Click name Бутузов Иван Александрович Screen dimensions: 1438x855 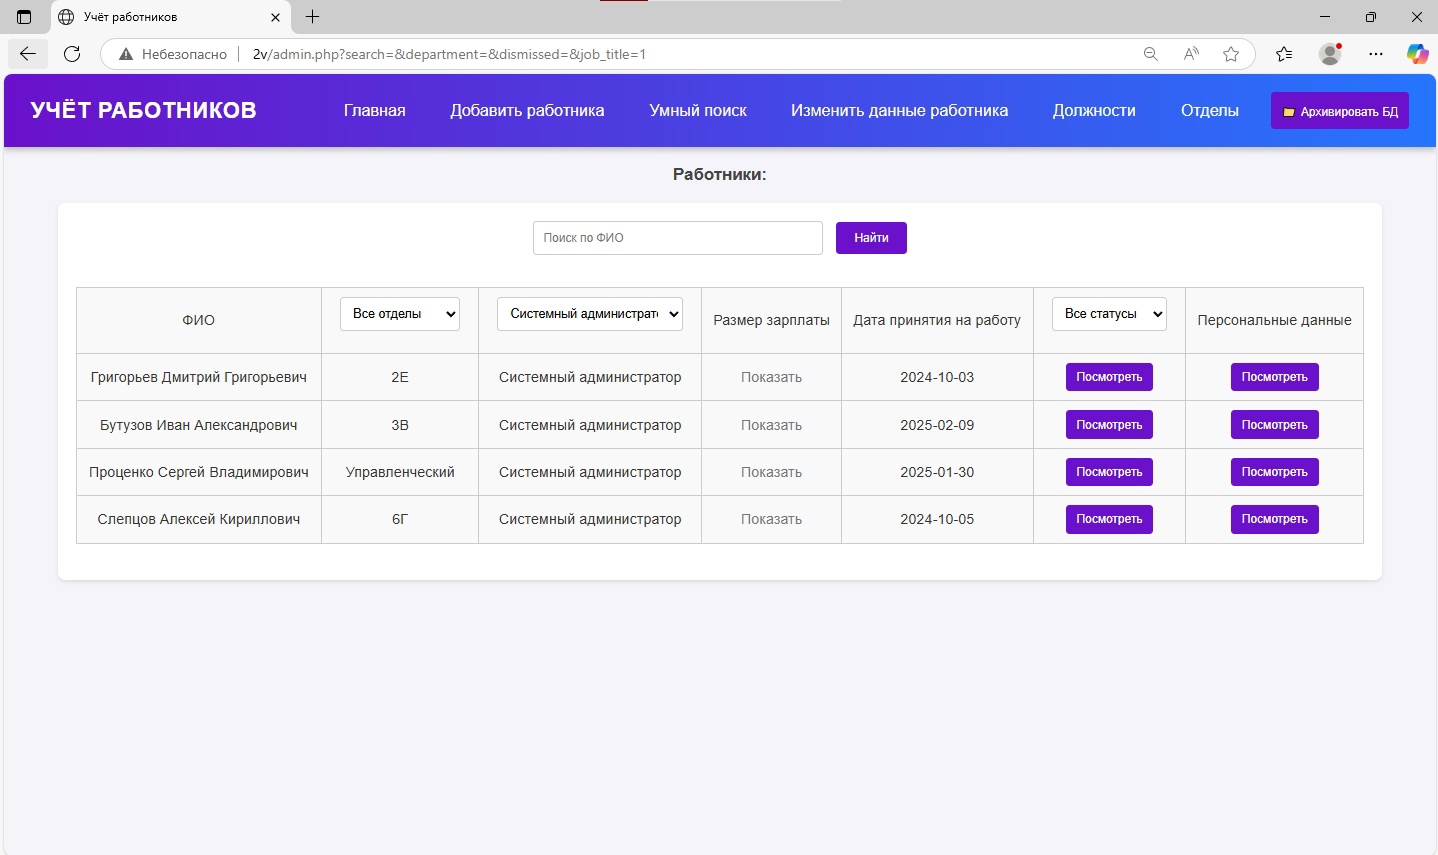click(x=199, y=425)
